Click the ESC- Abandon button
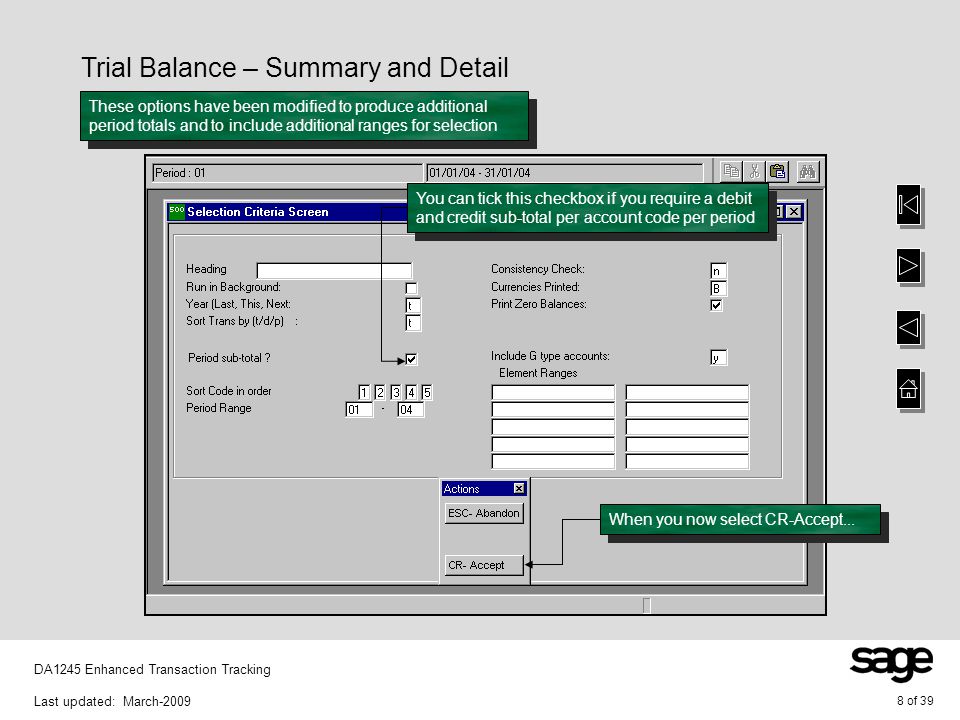 pyautogui.click(x=484, y=513)
